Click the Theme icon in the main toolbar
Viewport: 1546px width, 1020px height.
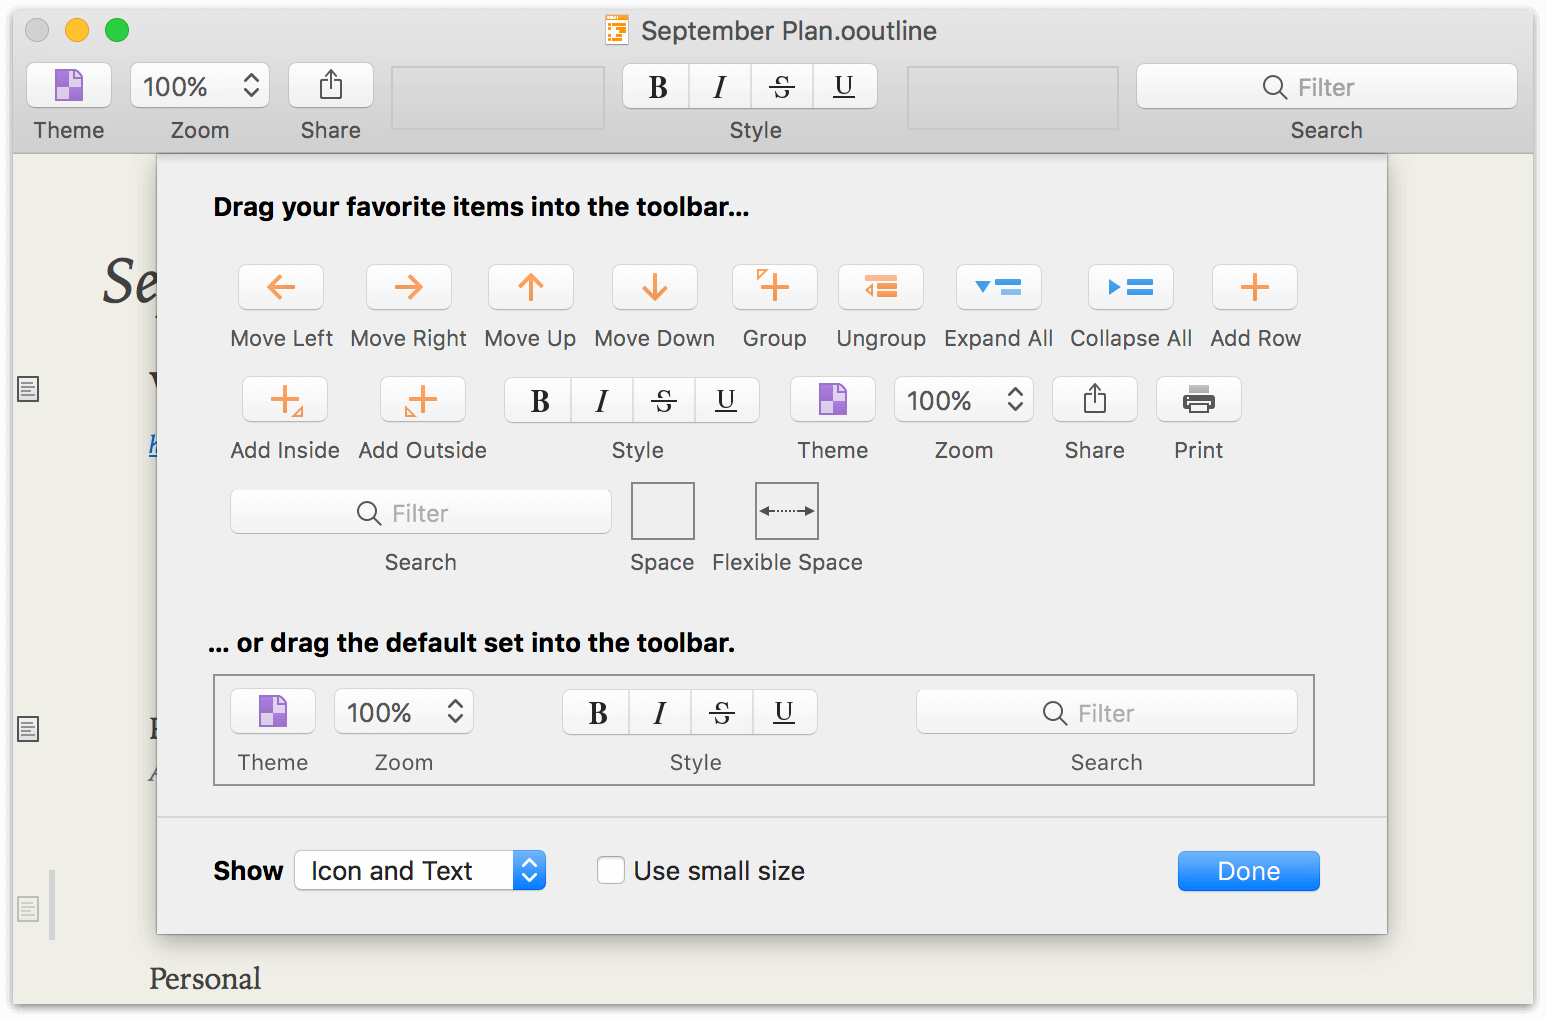coord(69,86)
